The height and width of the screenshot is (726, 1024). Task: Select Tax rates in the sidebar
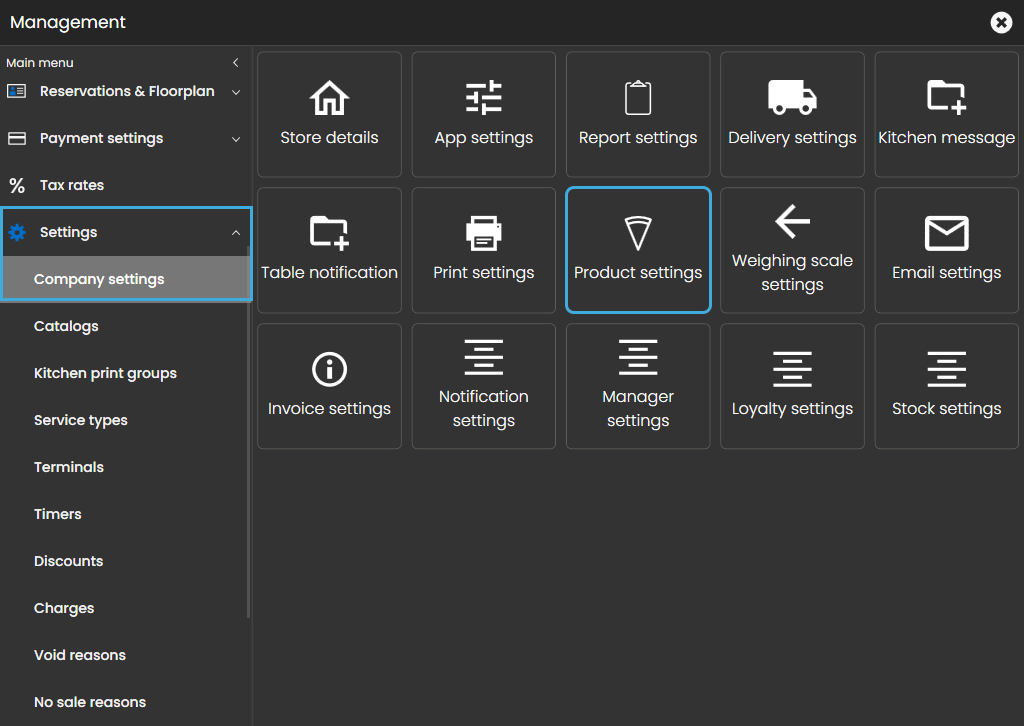[x=72, y=185]
